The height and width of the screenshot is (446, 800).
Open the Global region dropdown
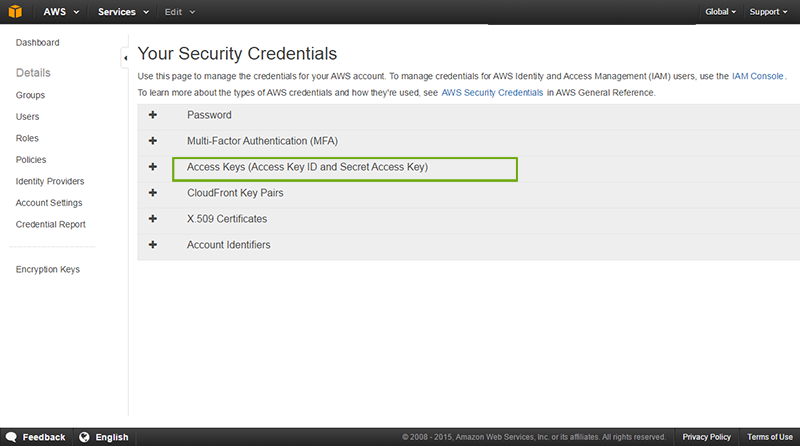click(720, 12)
